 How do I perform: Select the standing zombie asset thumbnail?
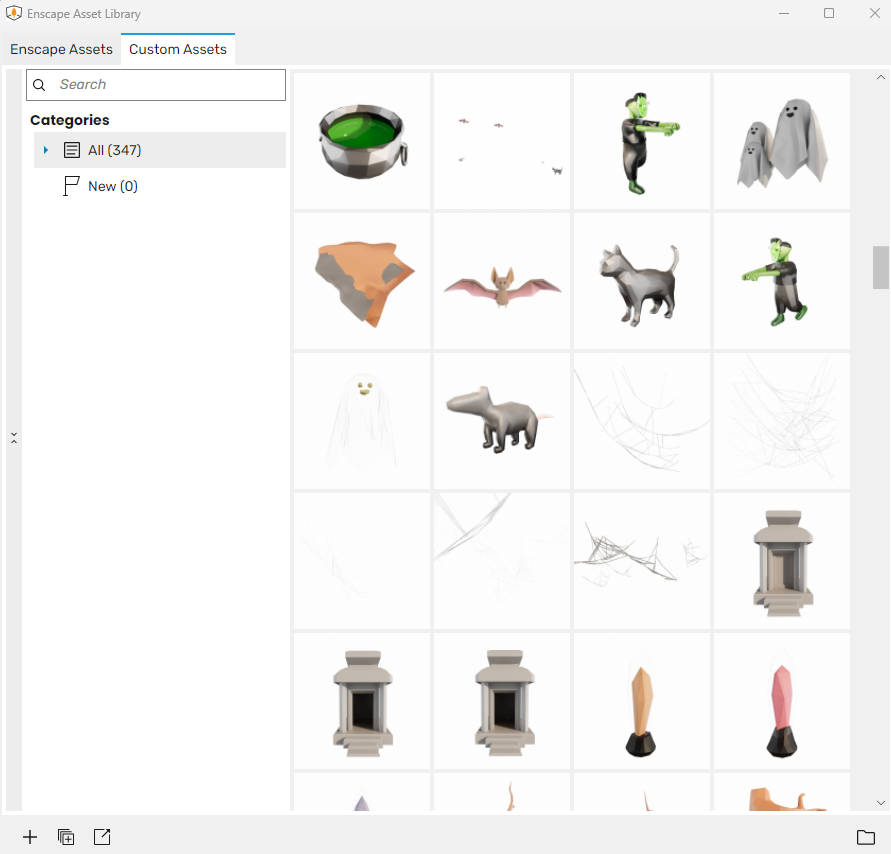click(641, 140)
